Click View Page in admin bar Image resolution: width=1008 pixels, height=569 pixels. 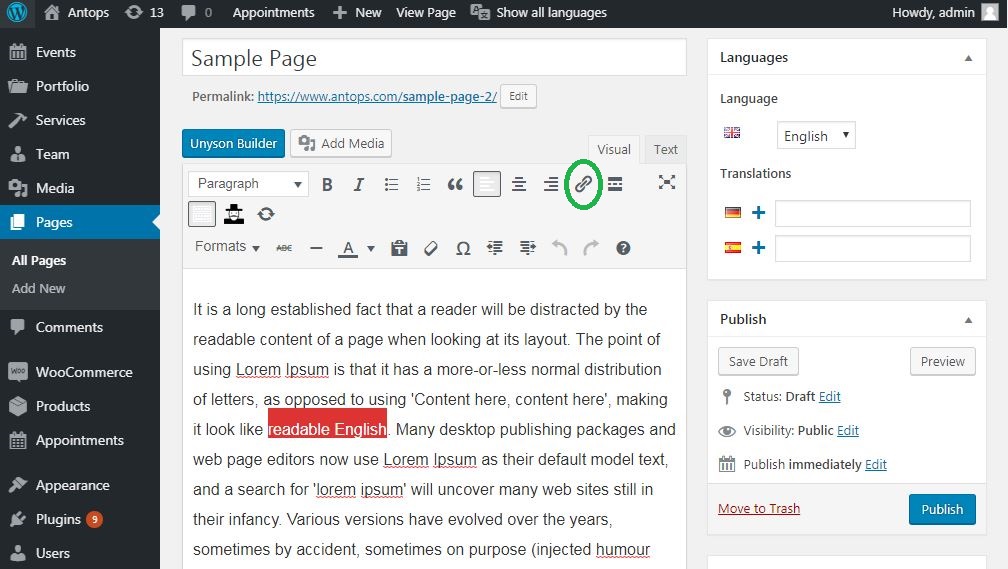click(x=426, y=13)
